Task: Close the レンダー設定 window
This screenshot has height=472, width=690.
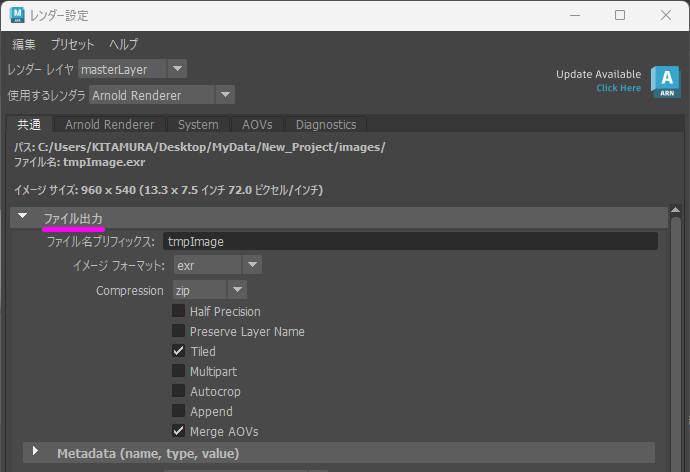Action: click(x=666, y=15)
